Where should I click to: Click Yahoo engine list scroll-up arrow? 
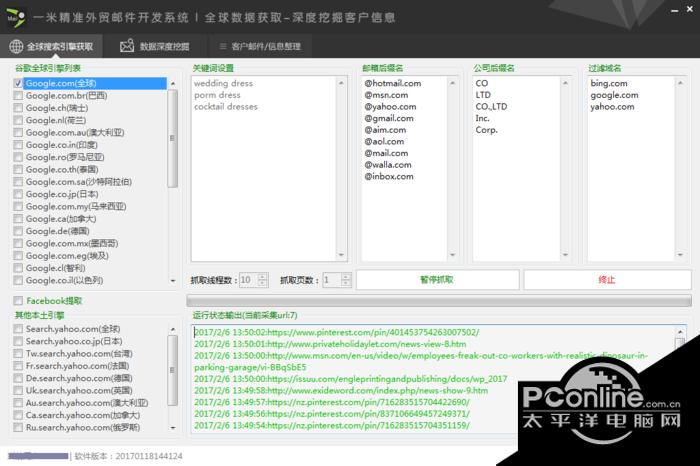[173, 329]
